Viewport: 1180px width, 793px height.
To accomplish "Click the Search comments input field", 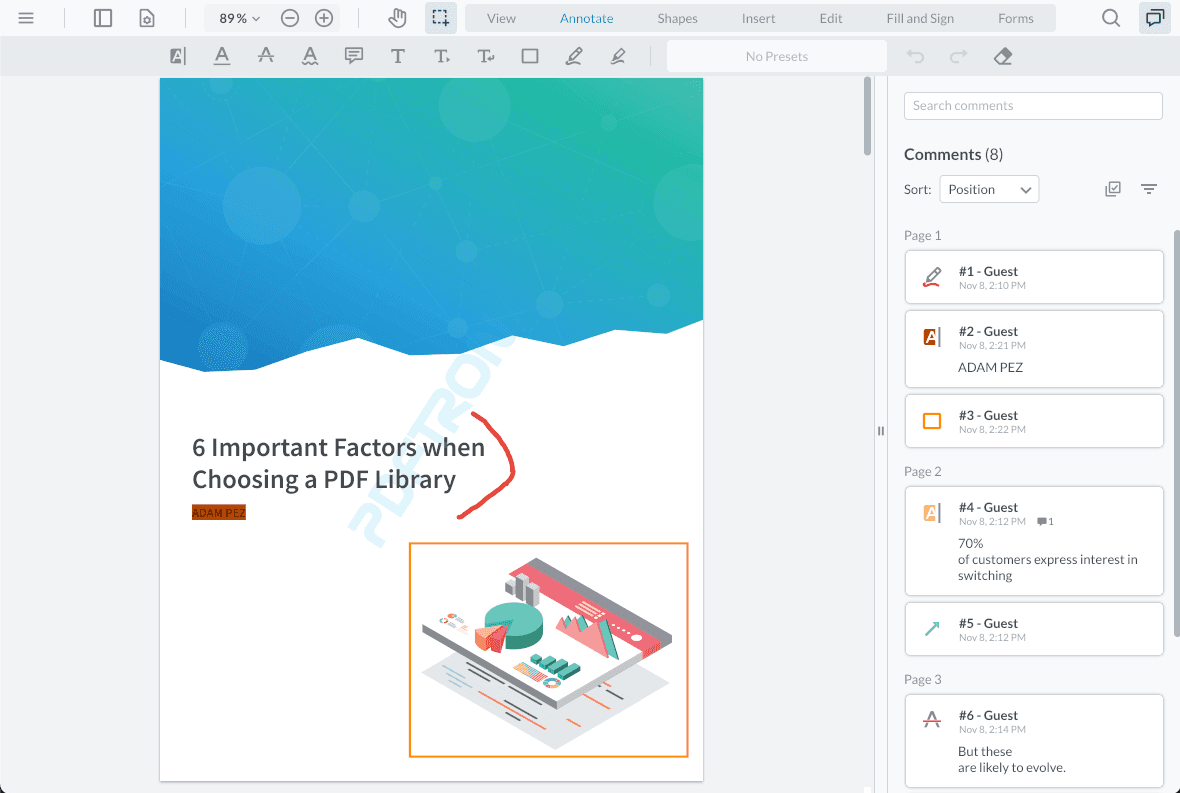I will 1033,106.
